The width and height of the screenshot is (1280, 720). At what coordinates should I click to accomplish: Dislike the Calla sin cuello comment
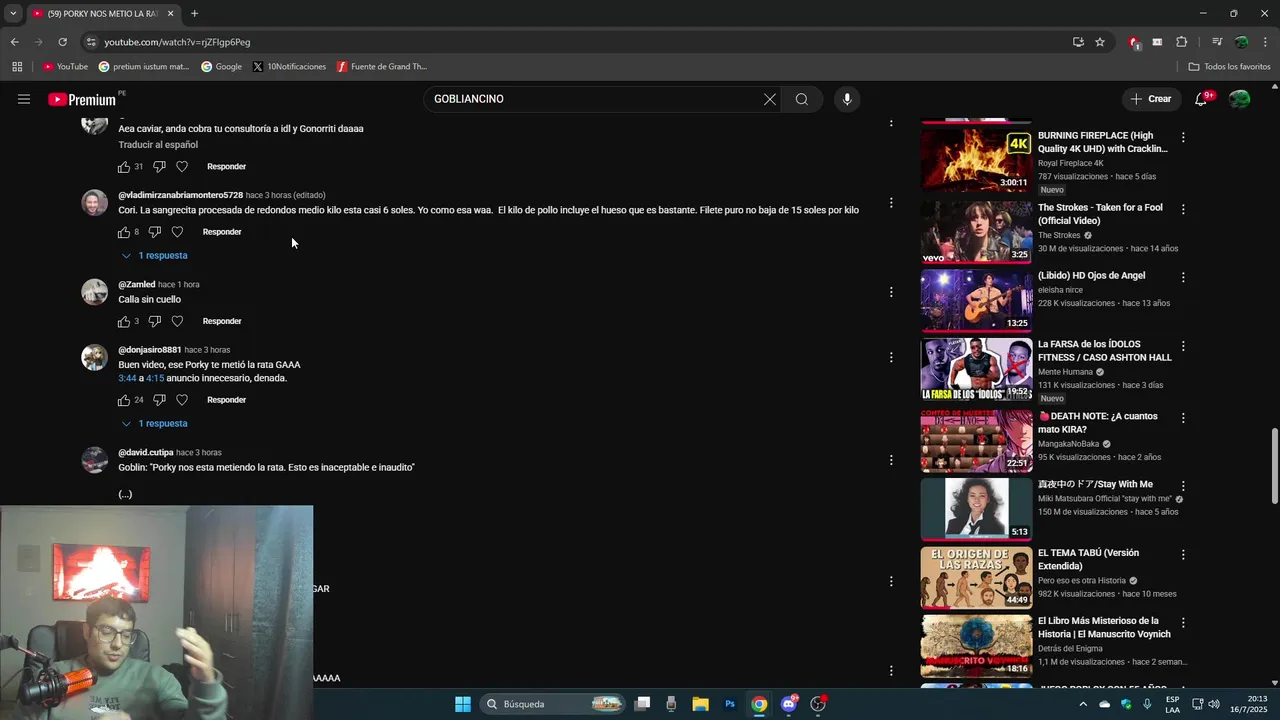[x=154, y=322]
